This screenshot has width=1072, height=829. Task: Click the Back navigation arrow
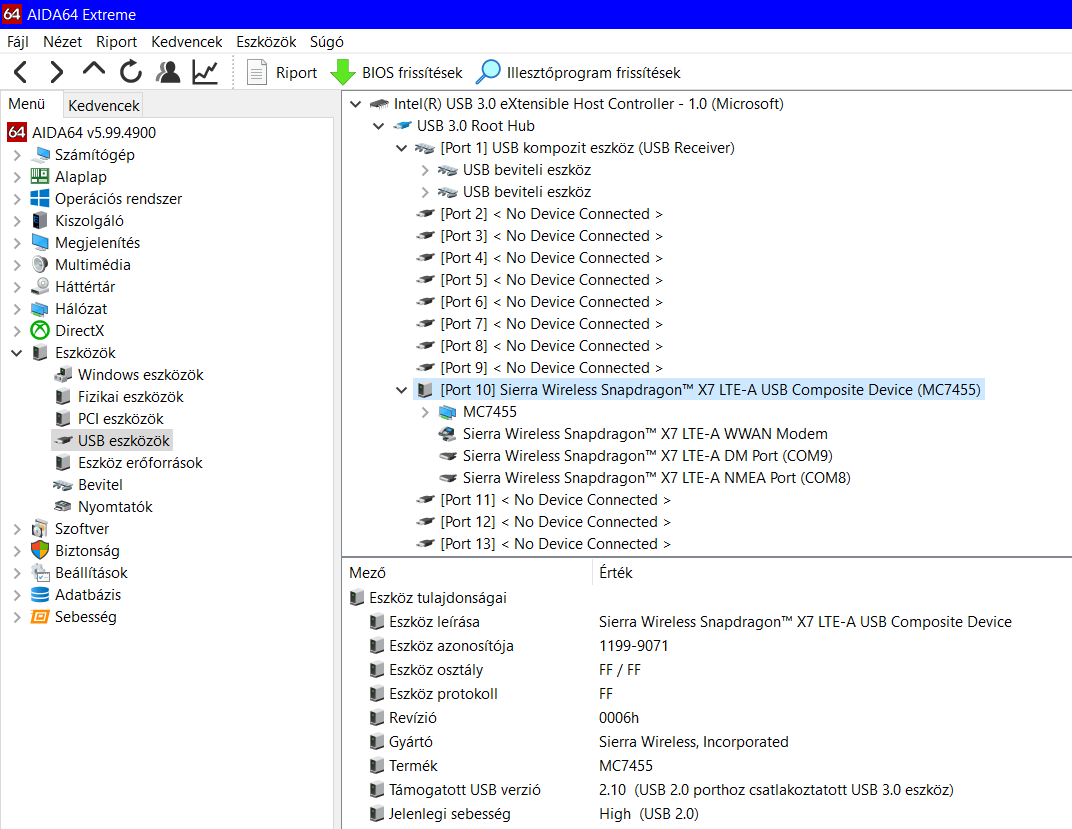pos(21,72)
